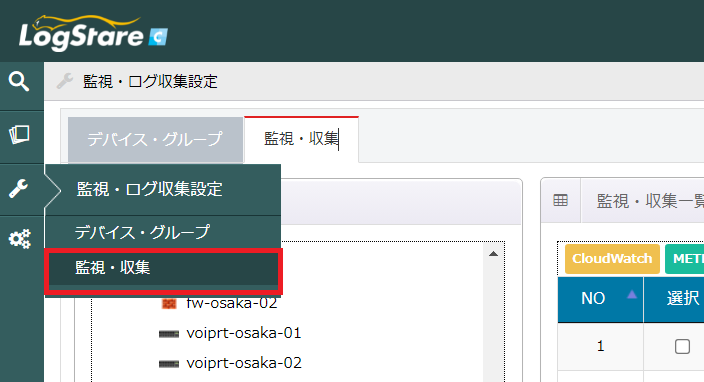The width and height of the screenshot is (704, 382).
Task: Click the LogStare logo
Action: tap(93, 33)
